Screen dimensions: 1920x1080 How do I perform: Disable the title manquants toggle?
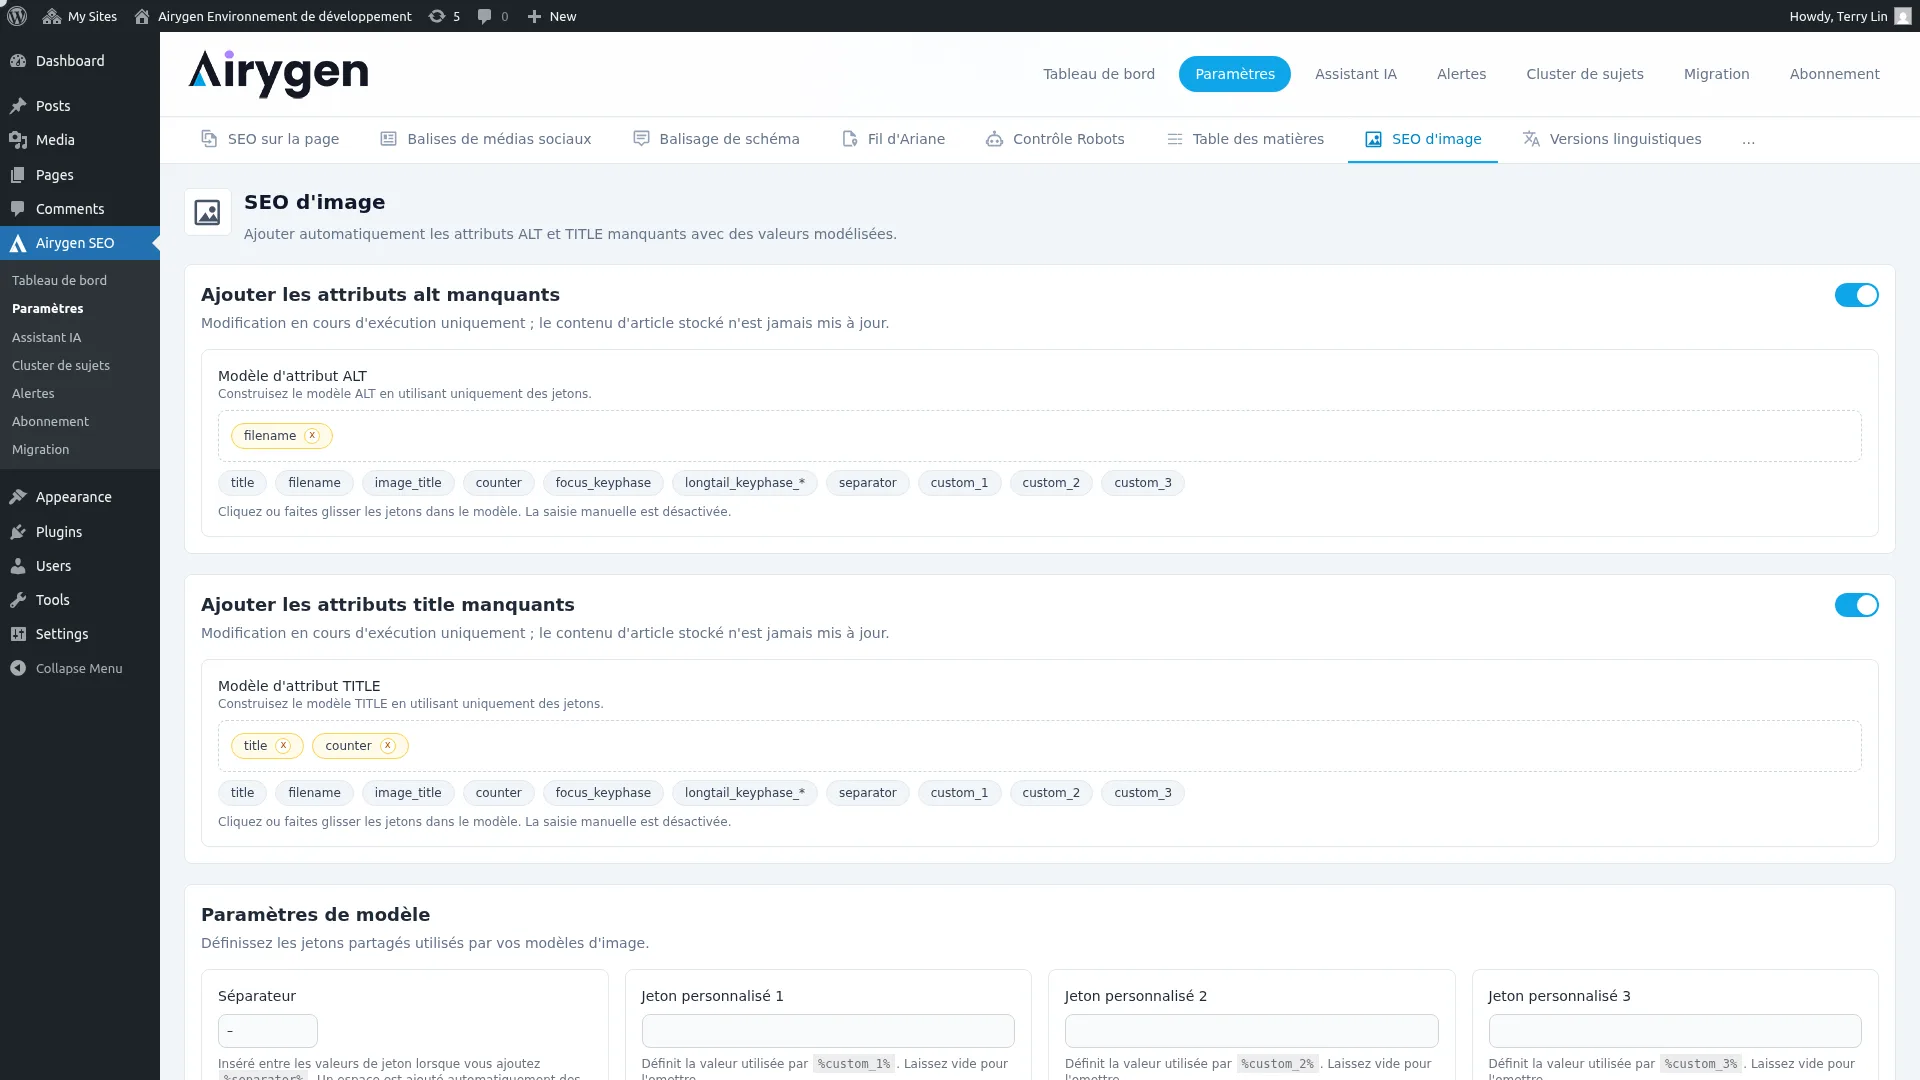click(x=1856, y=605)
